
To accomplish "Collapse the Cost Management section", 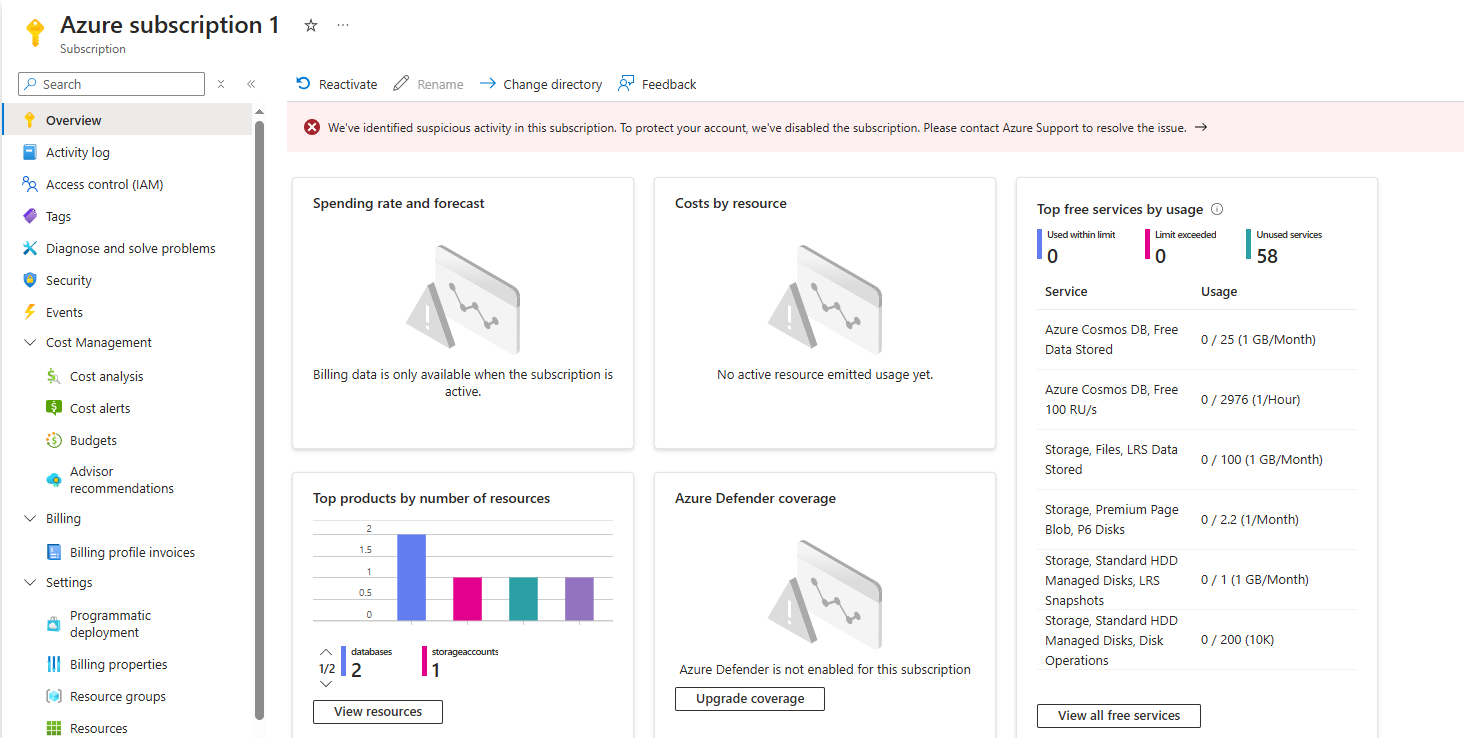I will 29,342.
